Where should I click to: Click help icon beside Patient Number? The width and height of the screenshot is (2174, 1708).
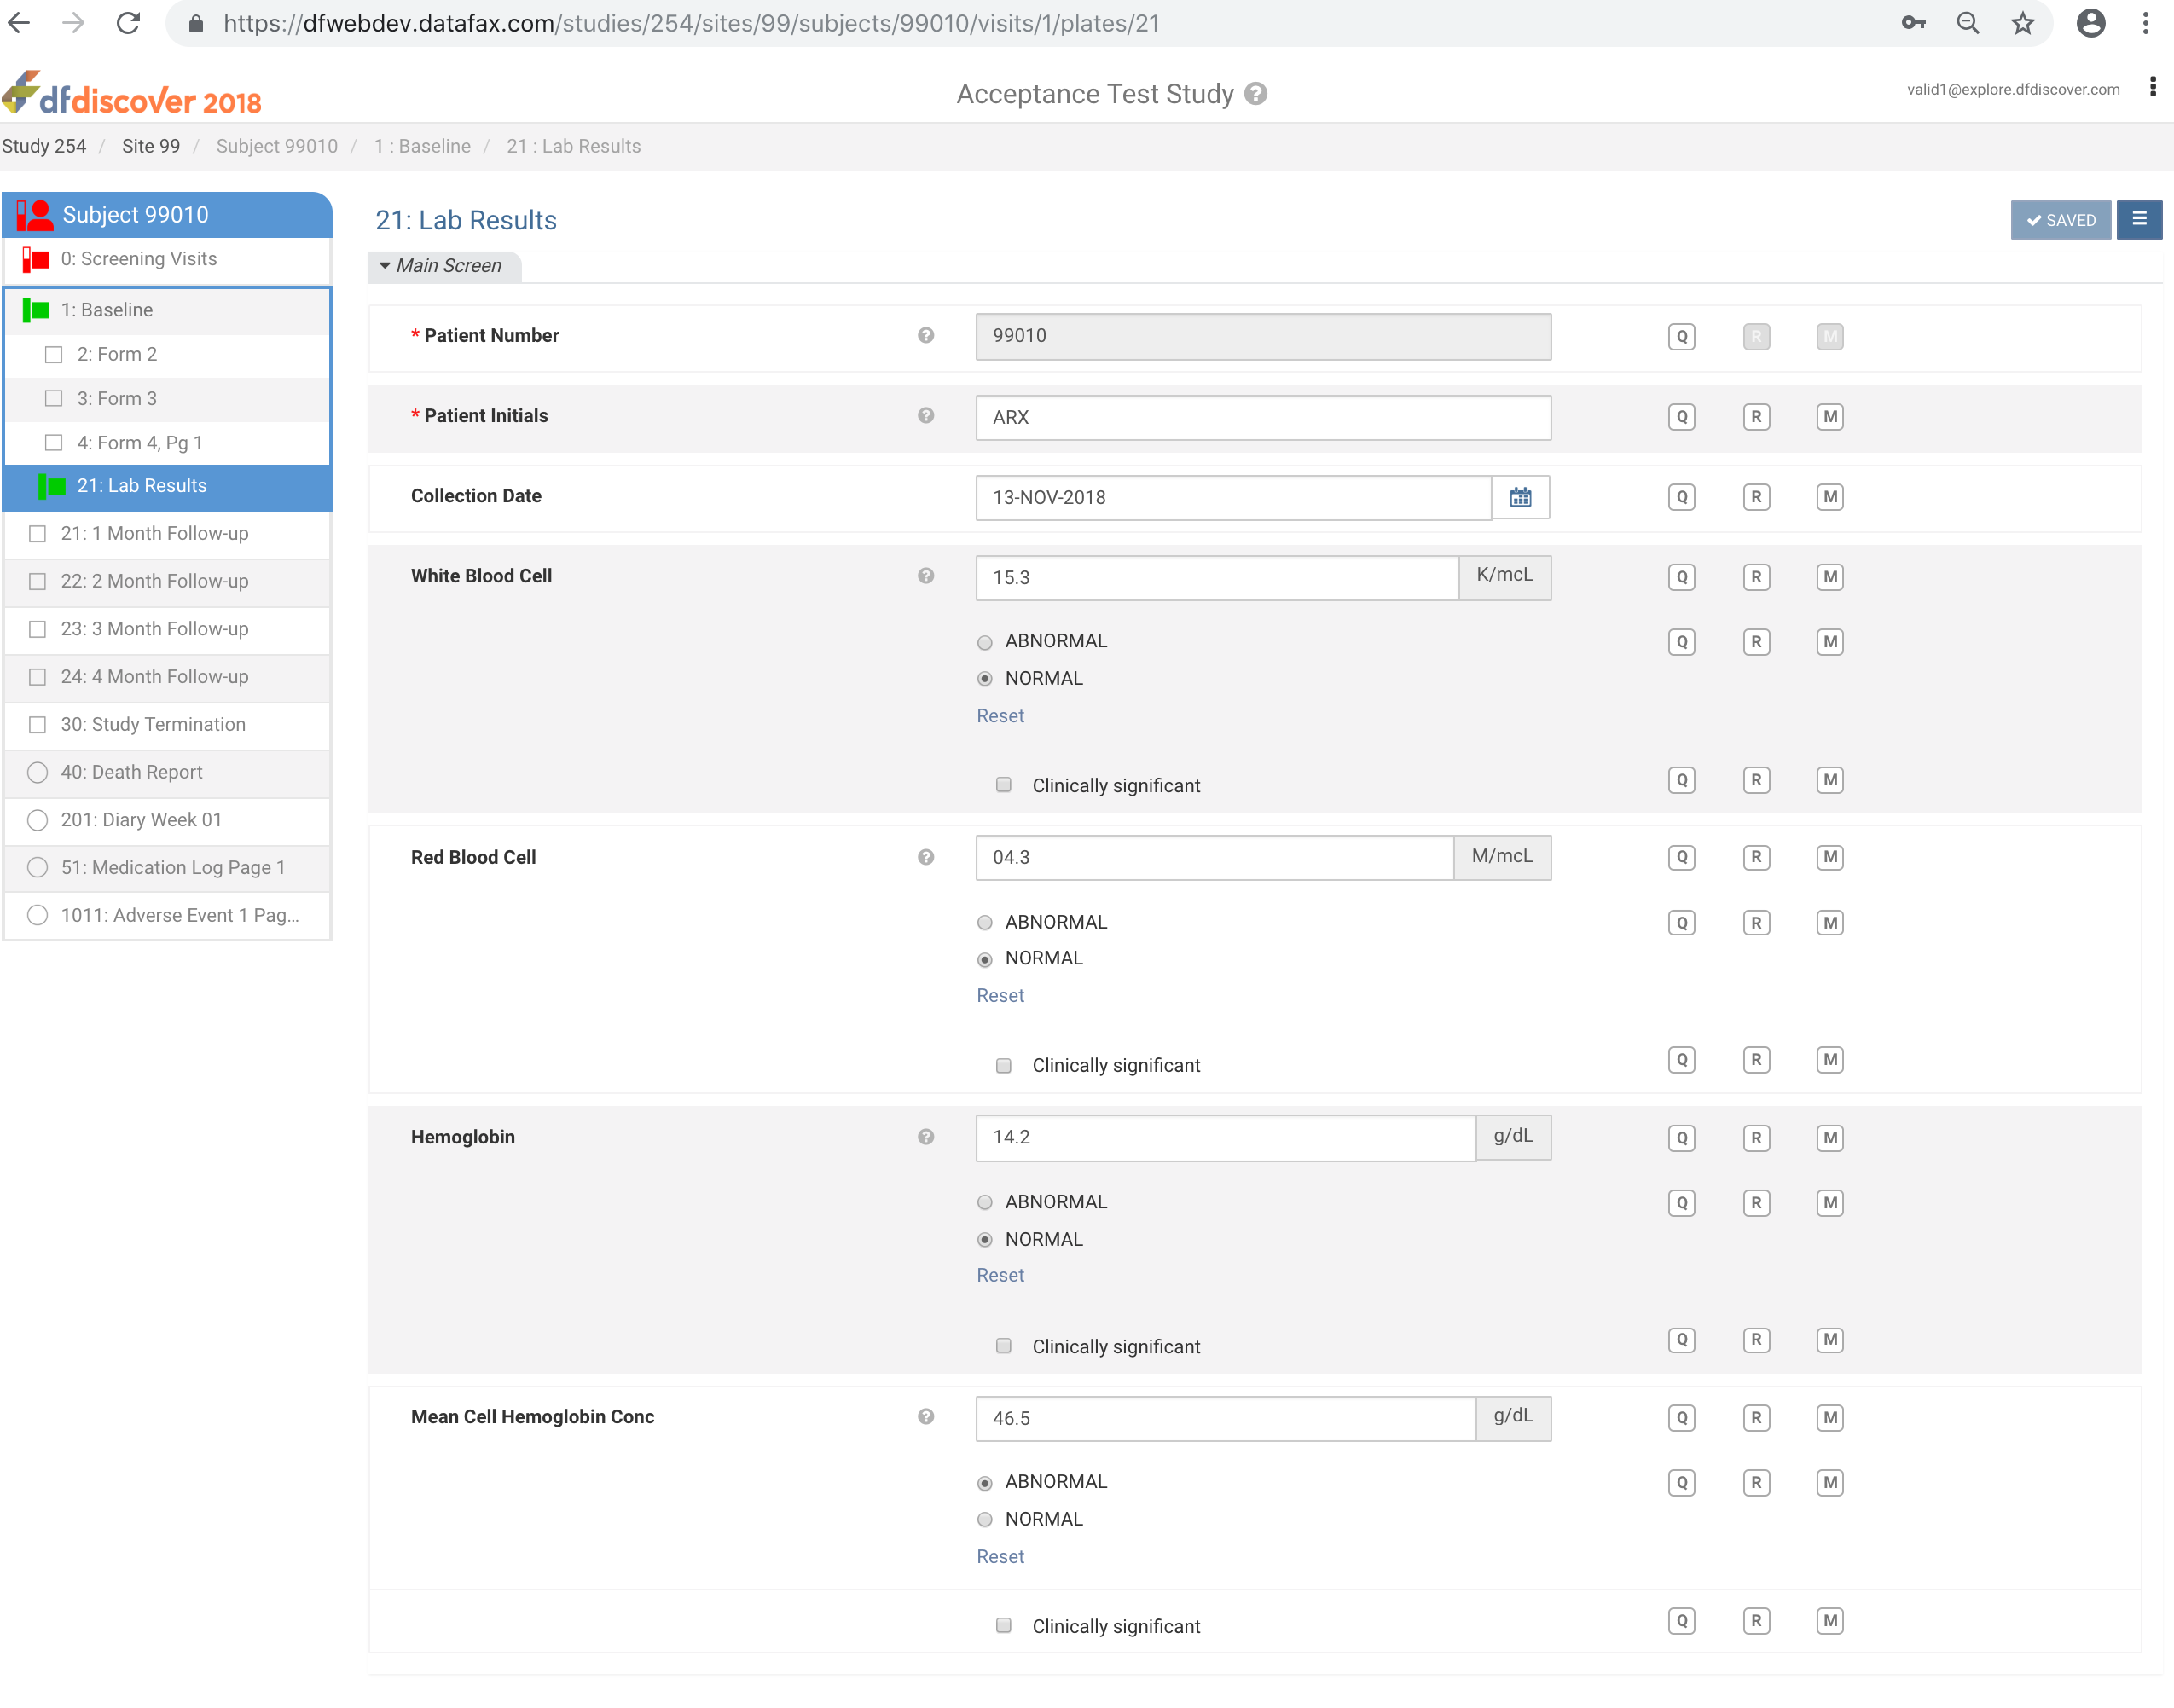pyautogui.click(x=925, y=336)
